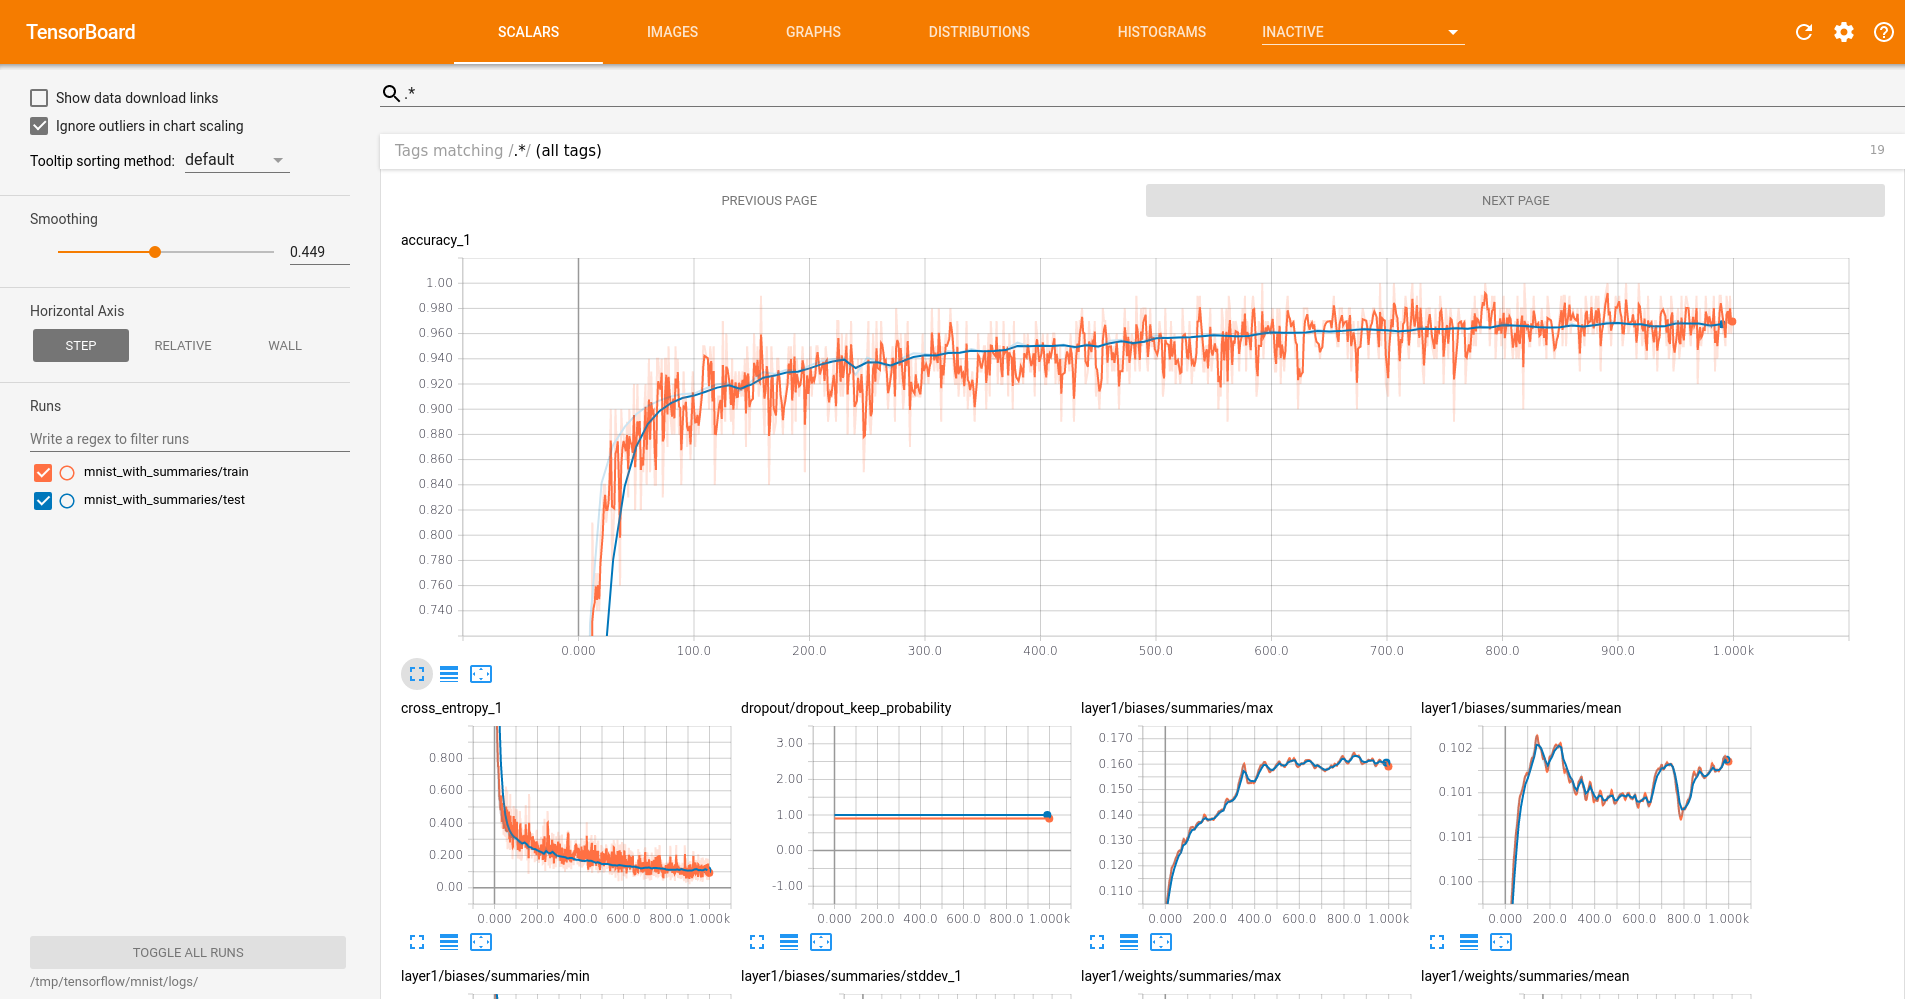1905x999 pixels.
Task: Go to NEXT PAGE of charts
Action: (1515, 201)
